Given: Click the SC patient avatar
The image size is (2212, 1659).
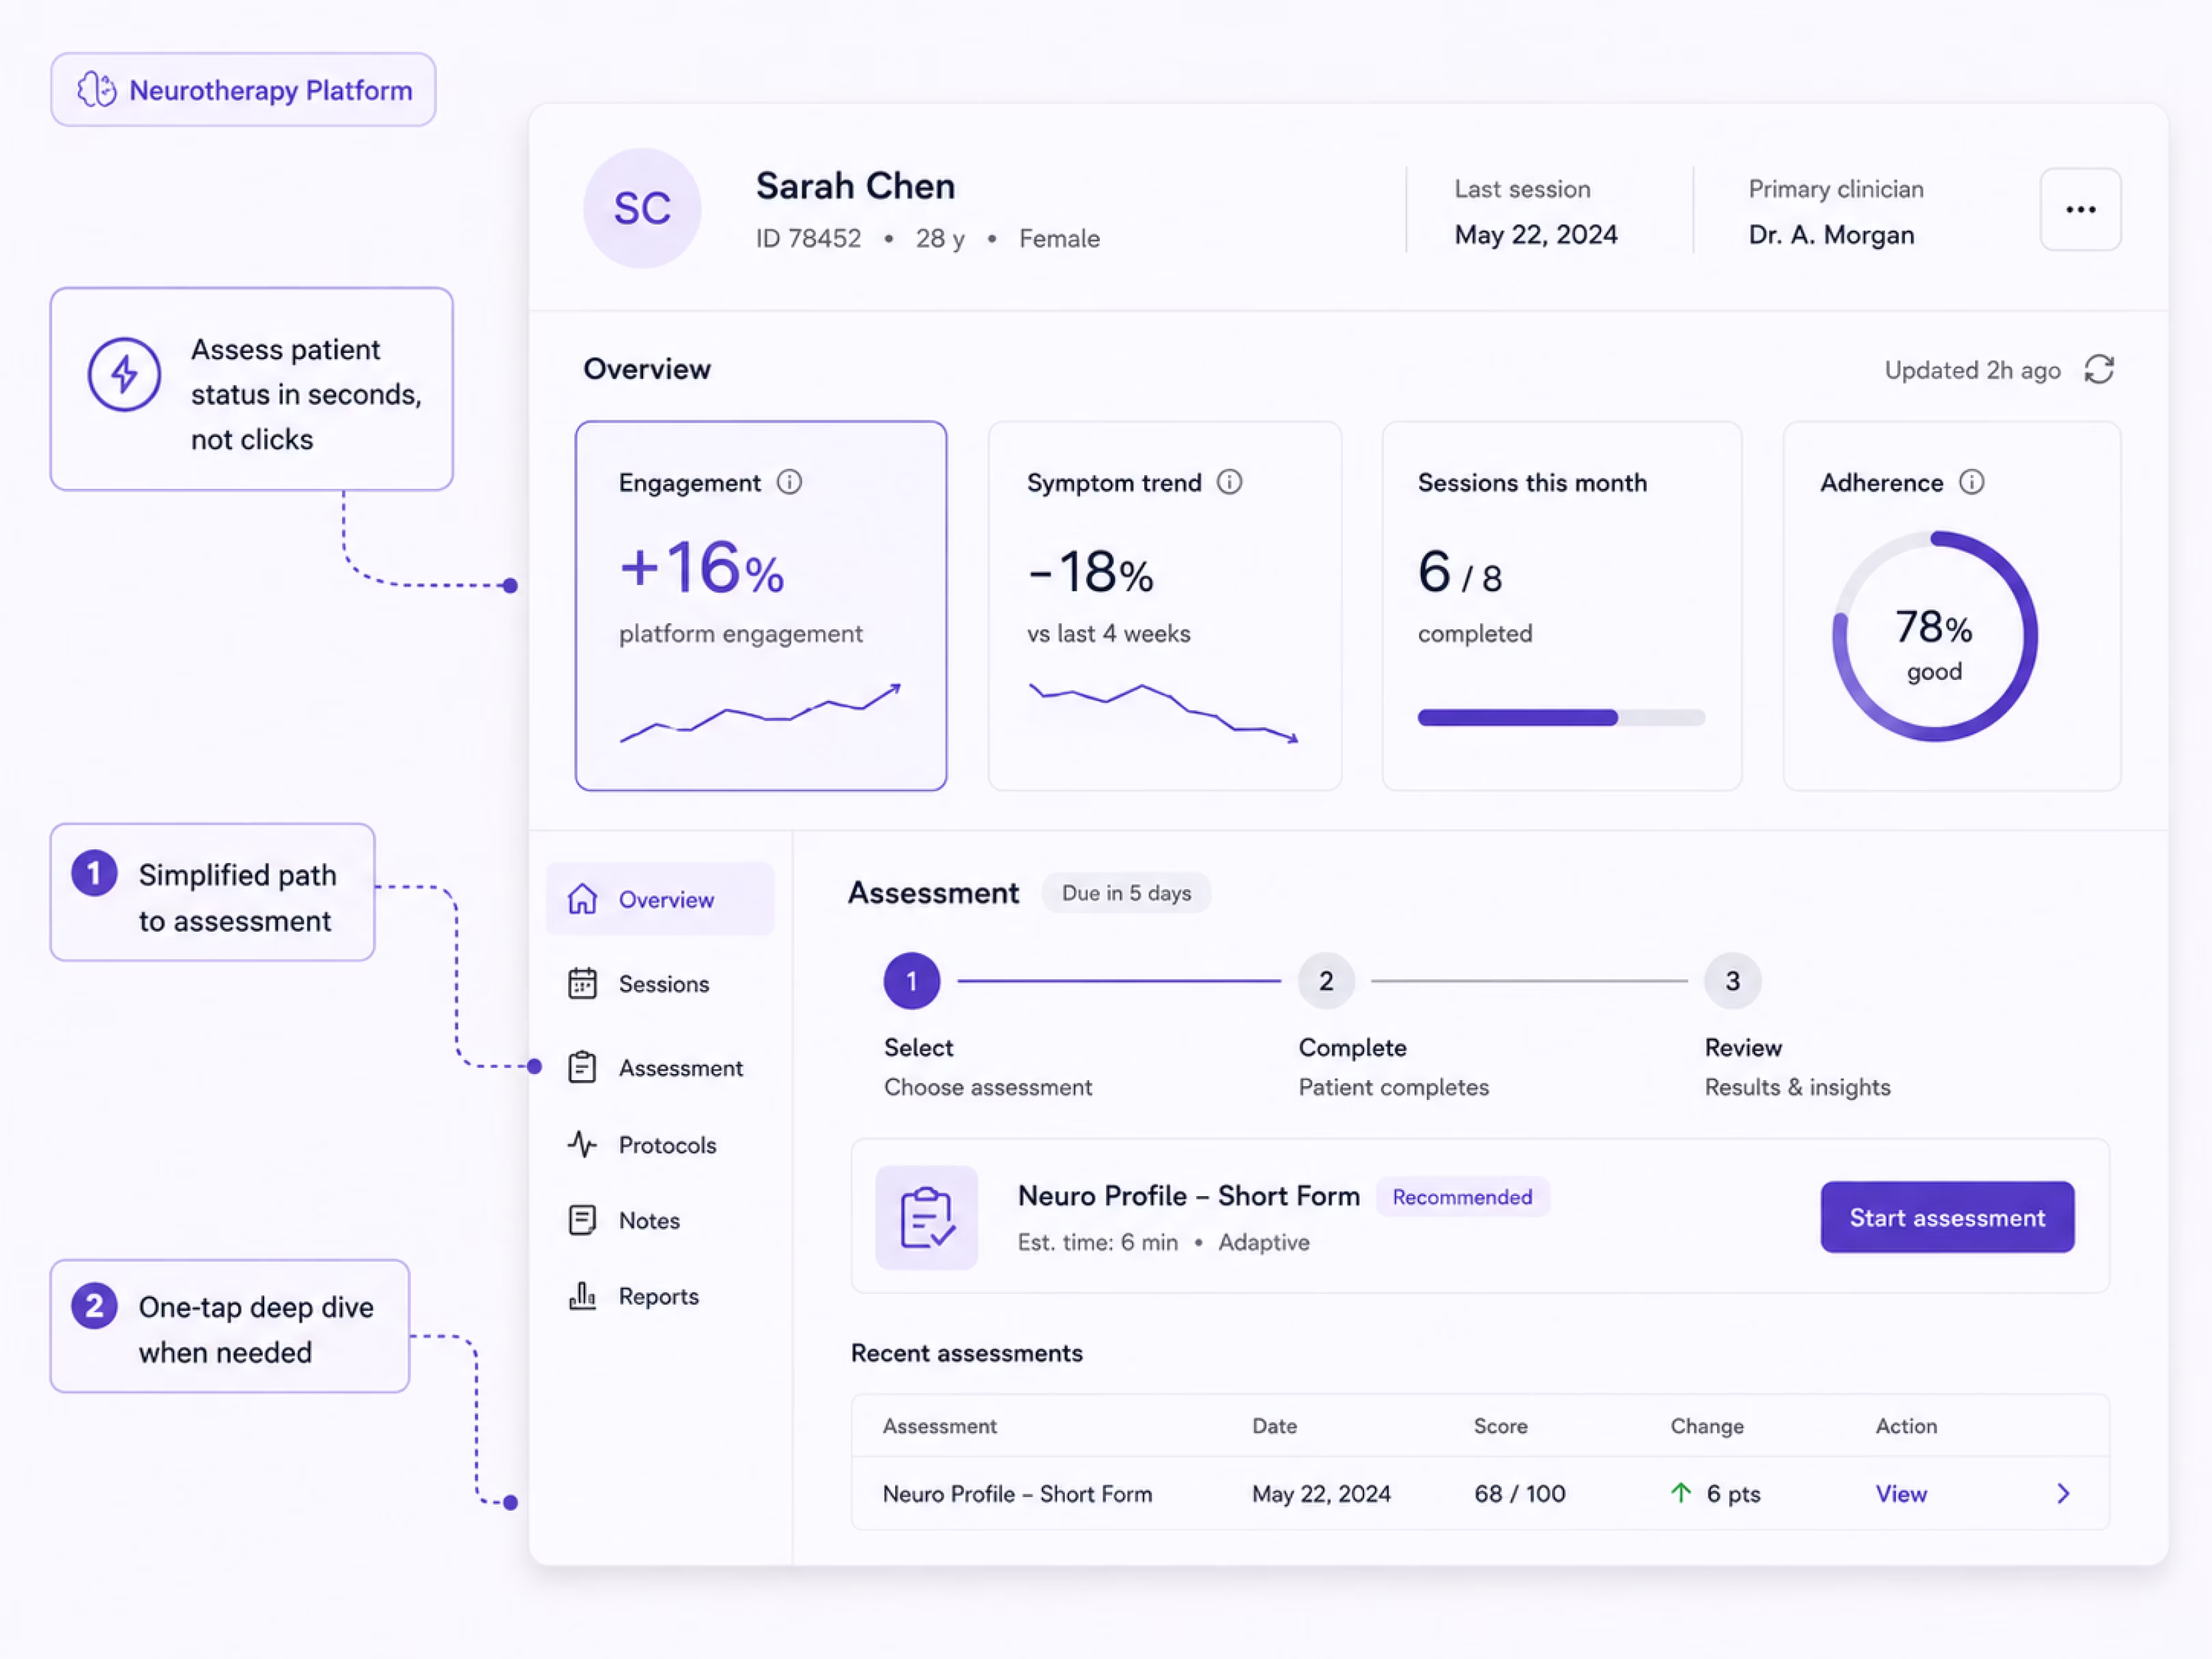Looking at the screenshot, I should pyautogui.click(x=642, y=208).
